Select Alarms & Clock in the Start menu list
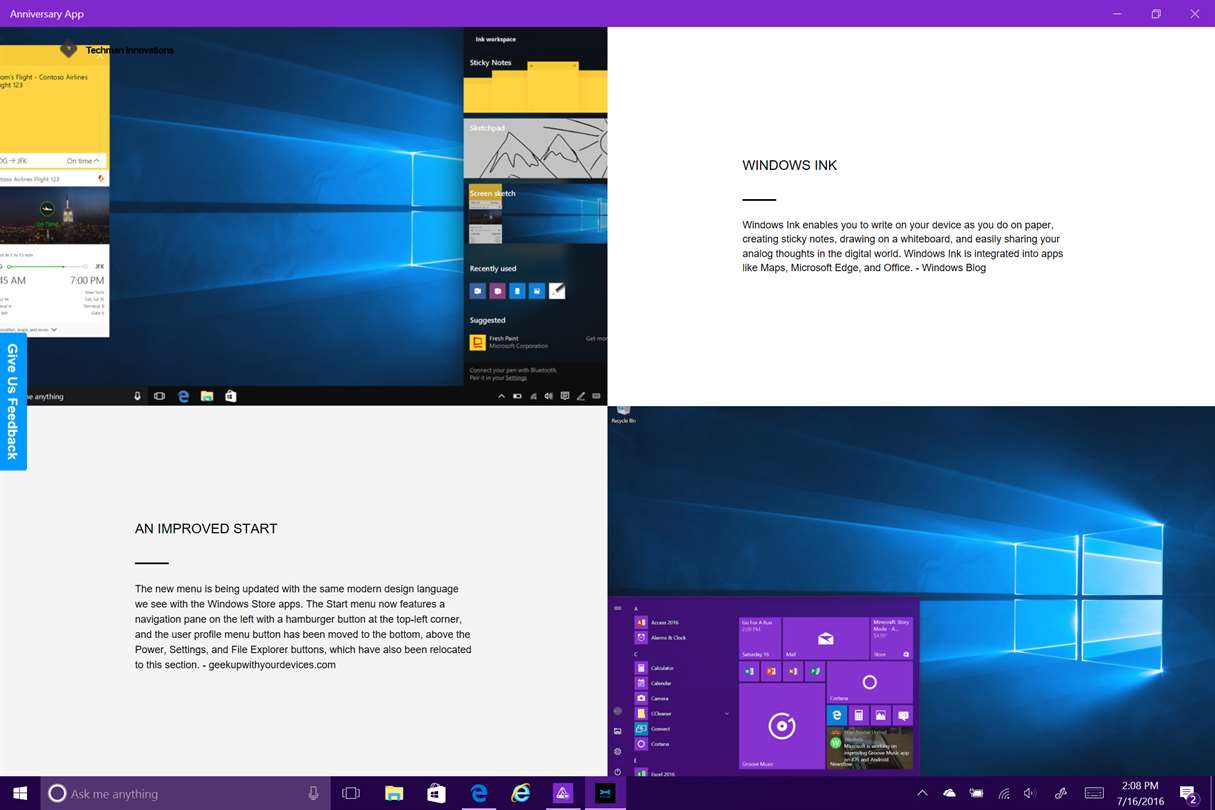The image size is (1215, 810). (x=661, y=637)
